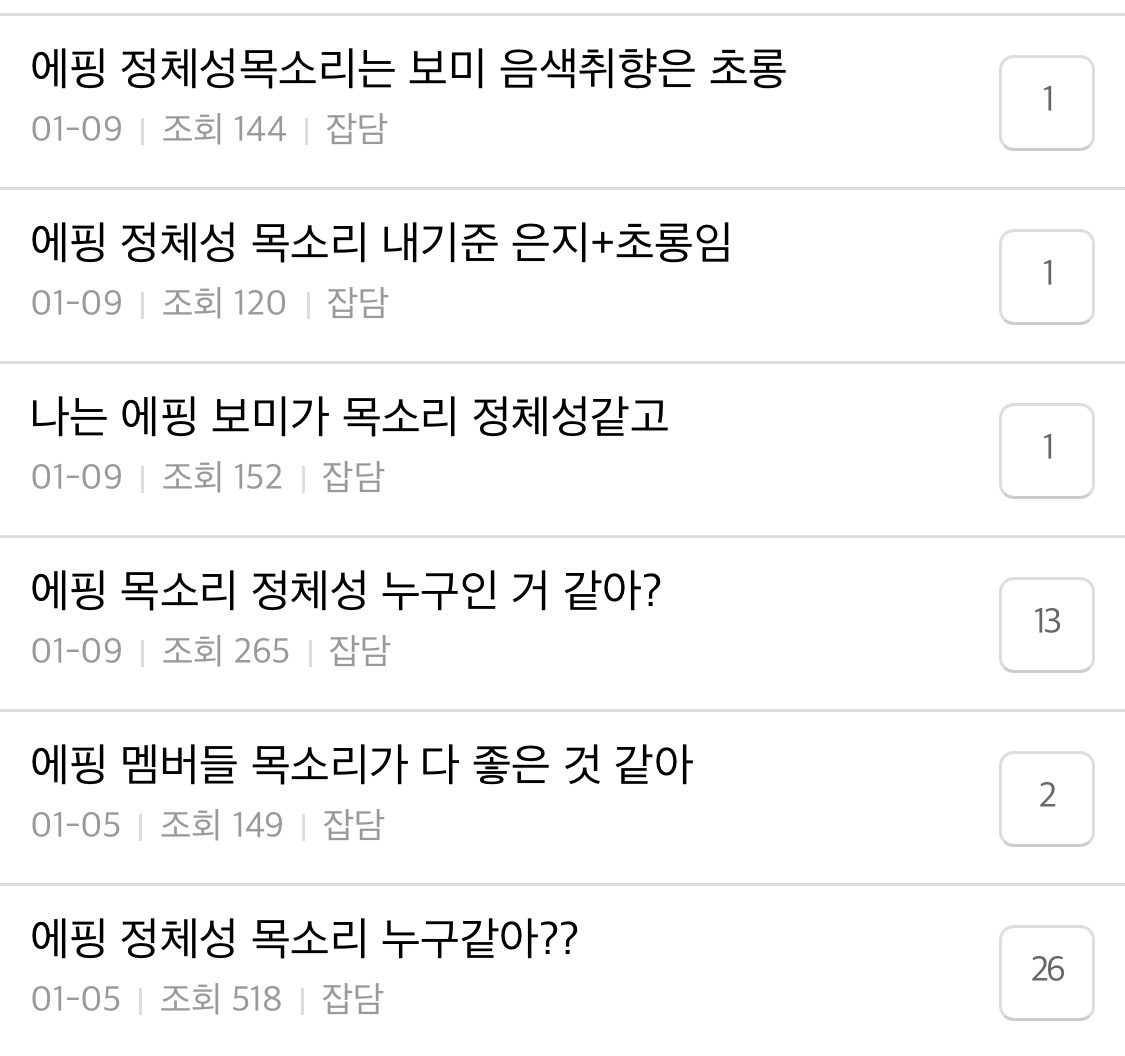1125x1056 pixels.
Task: Click comment count 1 on 보미 음색취향 post
Action: tap(1046, 102)
